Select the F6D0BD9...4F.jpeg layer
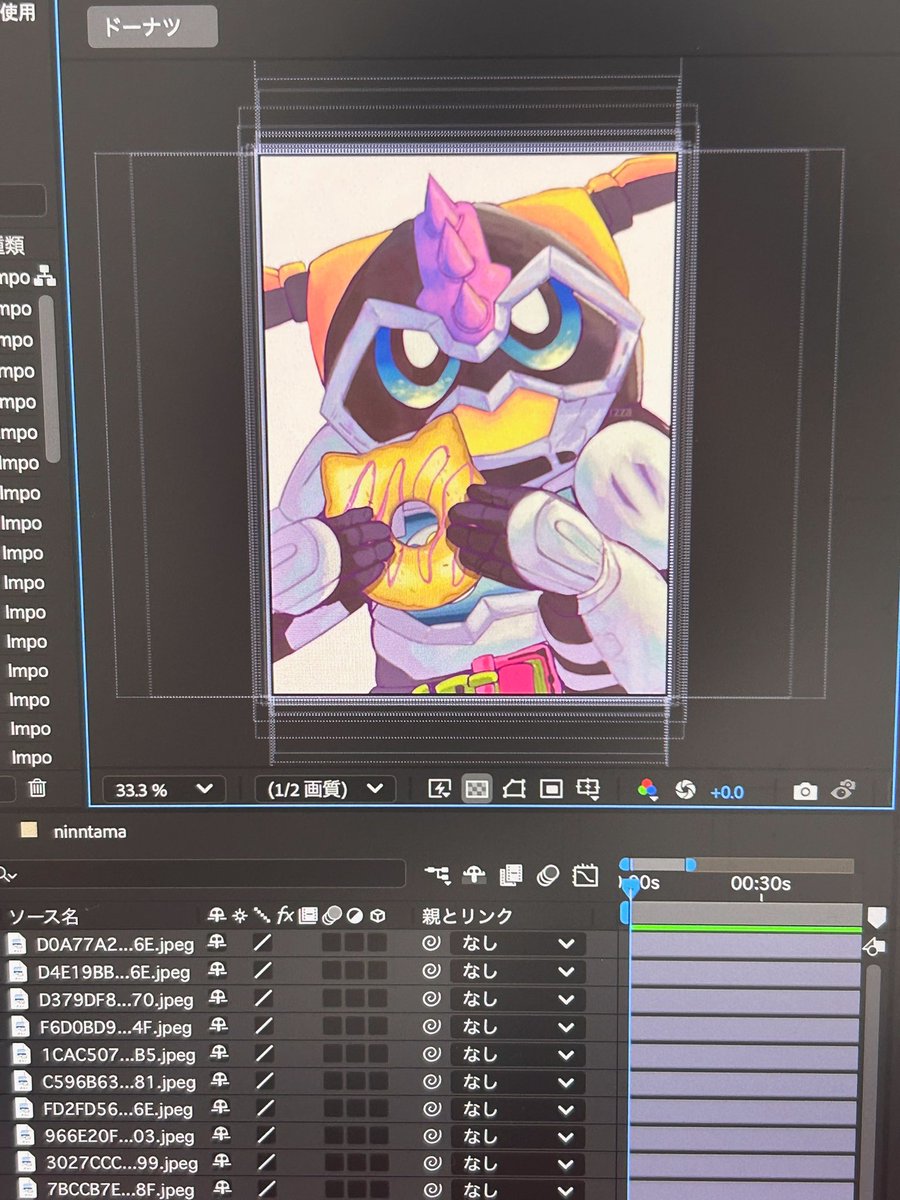The height and width of the screenshot is (1200, 900). 117,1026
